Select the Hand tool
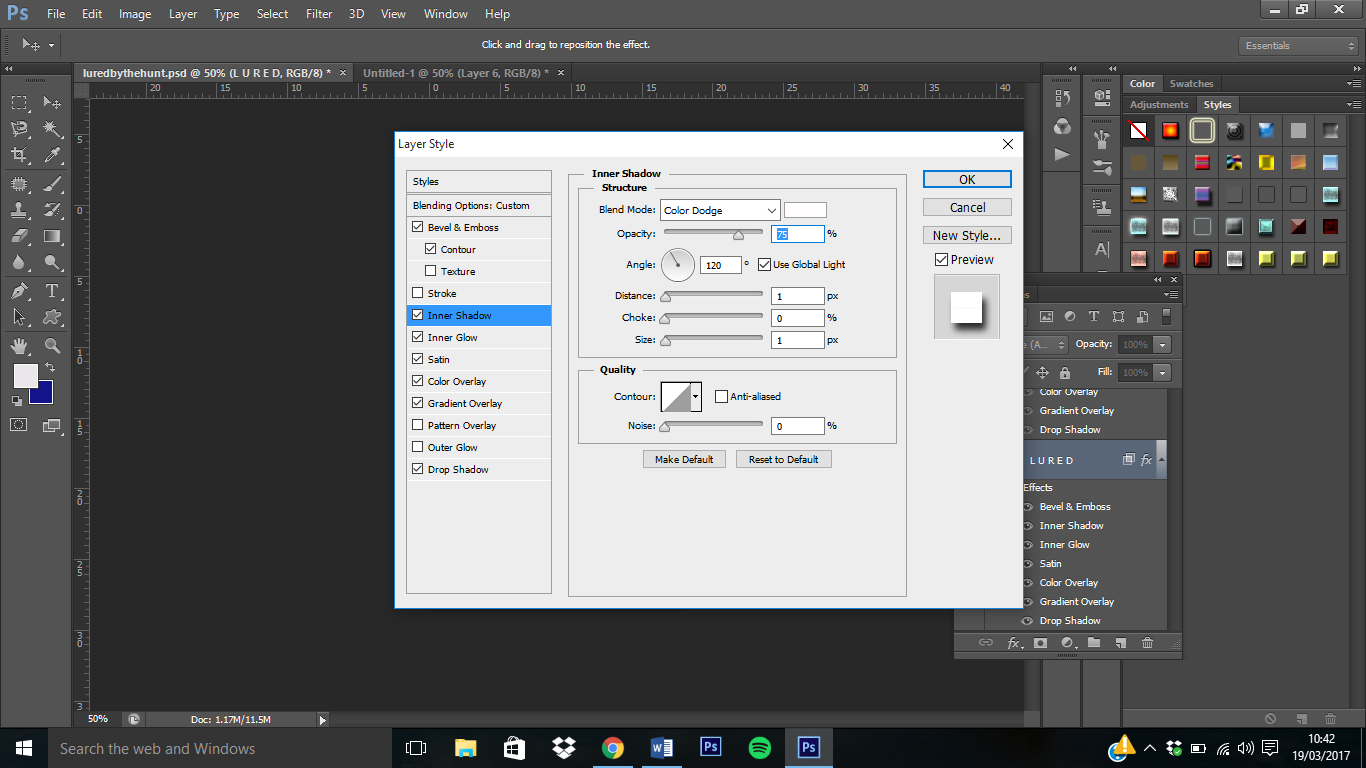The height and width of the screenshot is (768, 1366). [19, 346]
